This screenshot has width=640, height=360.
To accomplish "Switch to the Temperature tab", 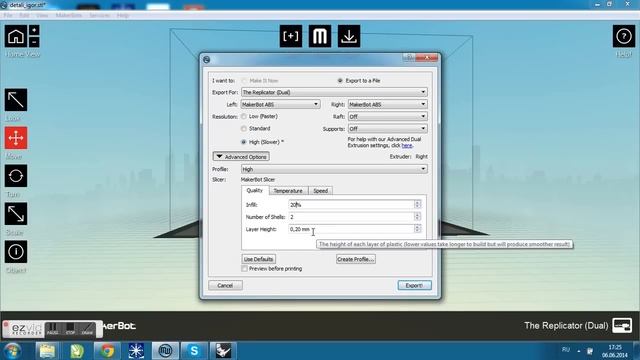I will [x=288, y=191].
